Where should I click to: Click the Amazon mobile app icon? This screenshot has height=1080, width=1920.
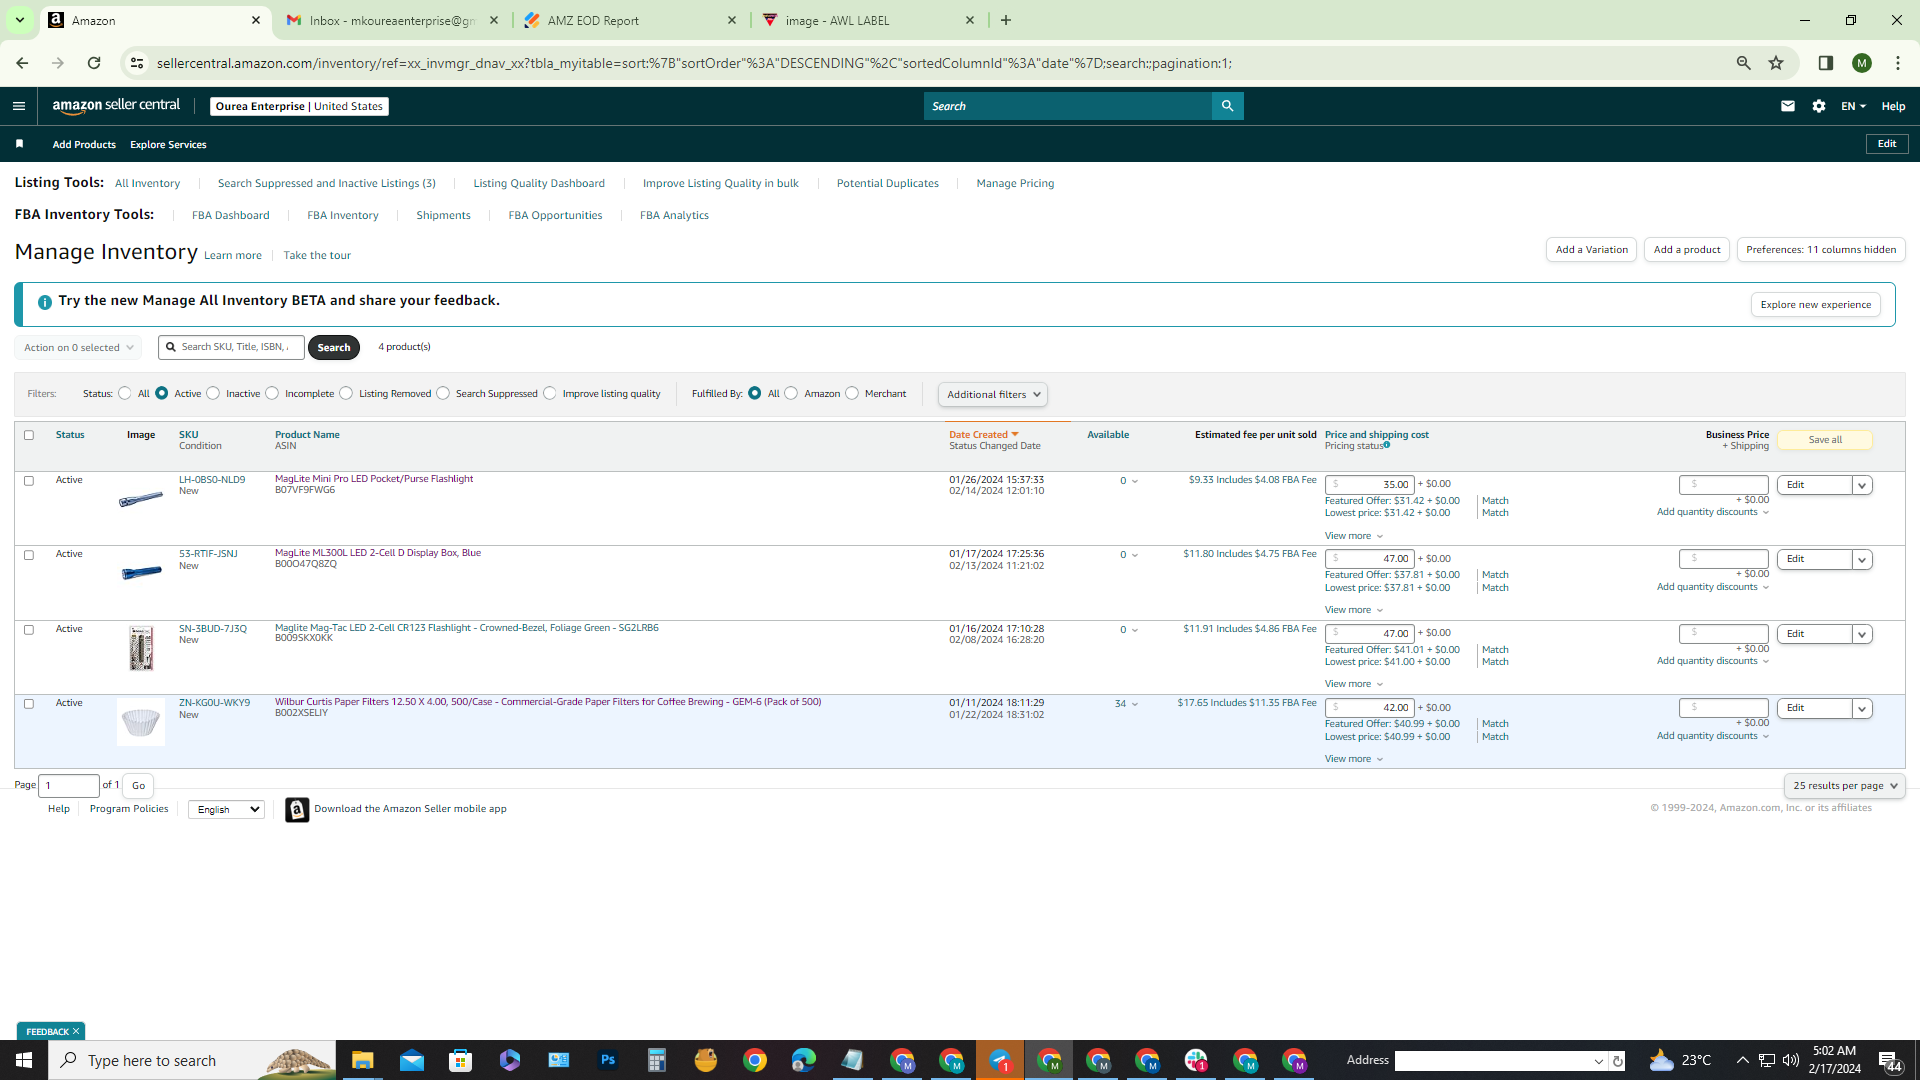[x=297, y=809]
